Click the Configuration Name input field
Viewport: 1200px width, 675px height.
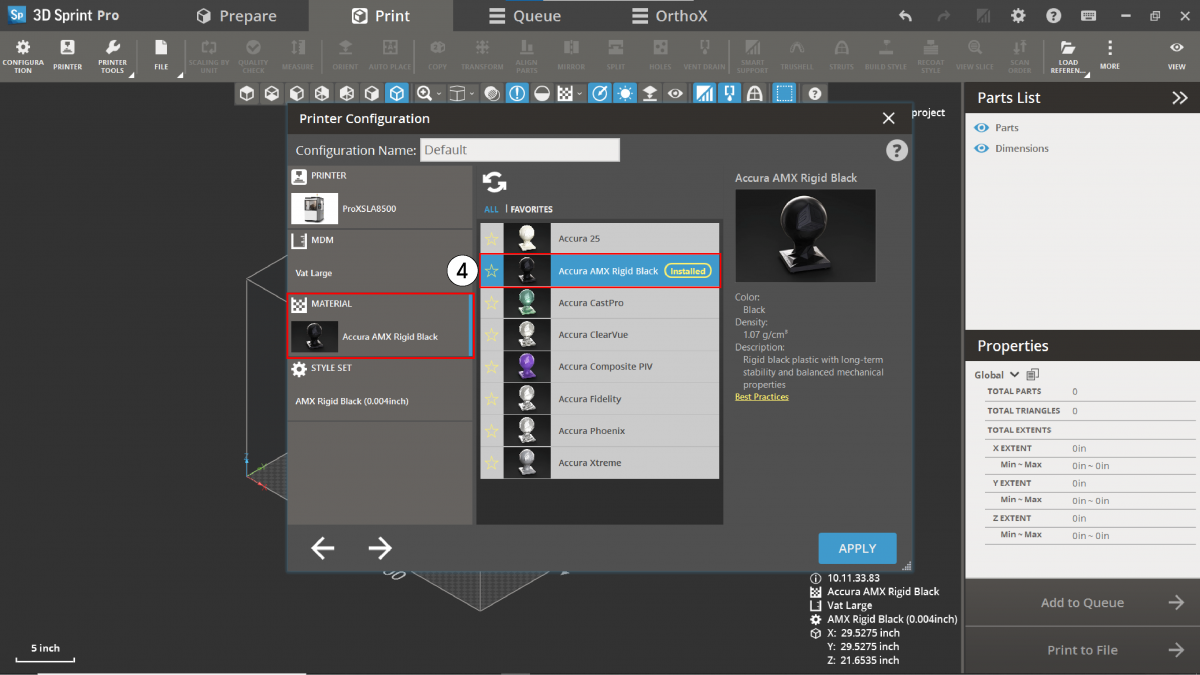[520, 150]
